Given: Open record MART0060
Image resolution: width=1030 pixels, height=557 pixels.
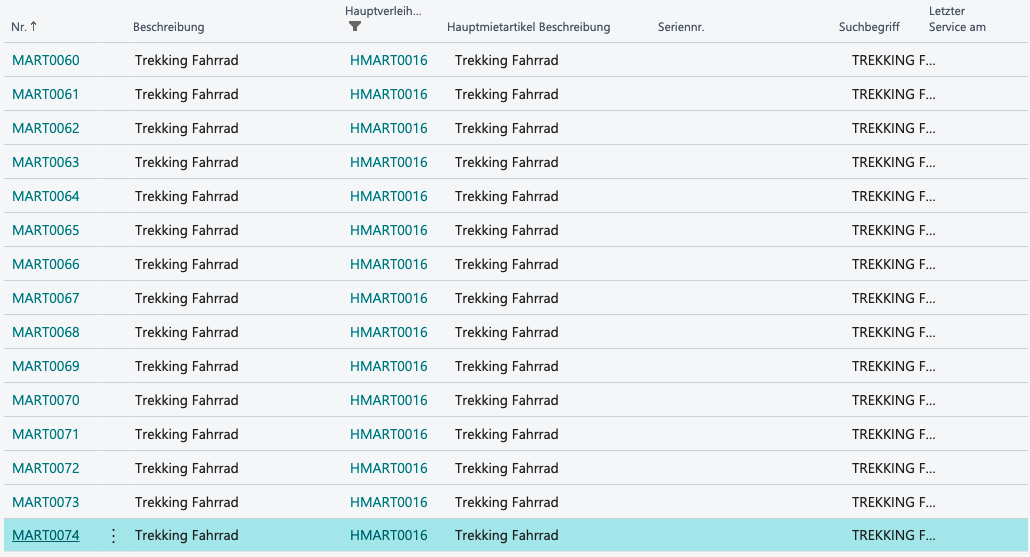Looking at the screenshot, I should tap(45, 60).
